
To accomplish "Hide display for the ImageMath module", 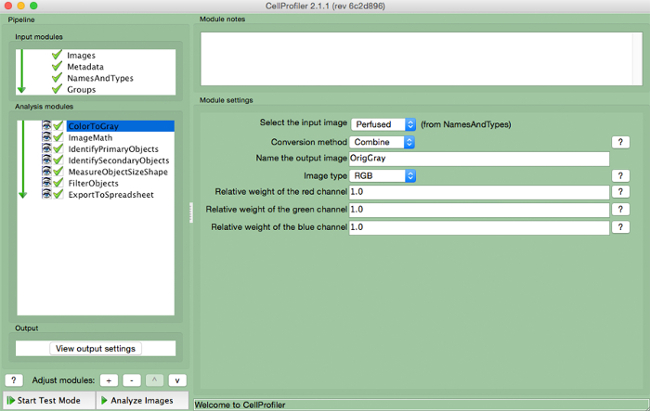I will pyautogui.click(x=46, y=138).
